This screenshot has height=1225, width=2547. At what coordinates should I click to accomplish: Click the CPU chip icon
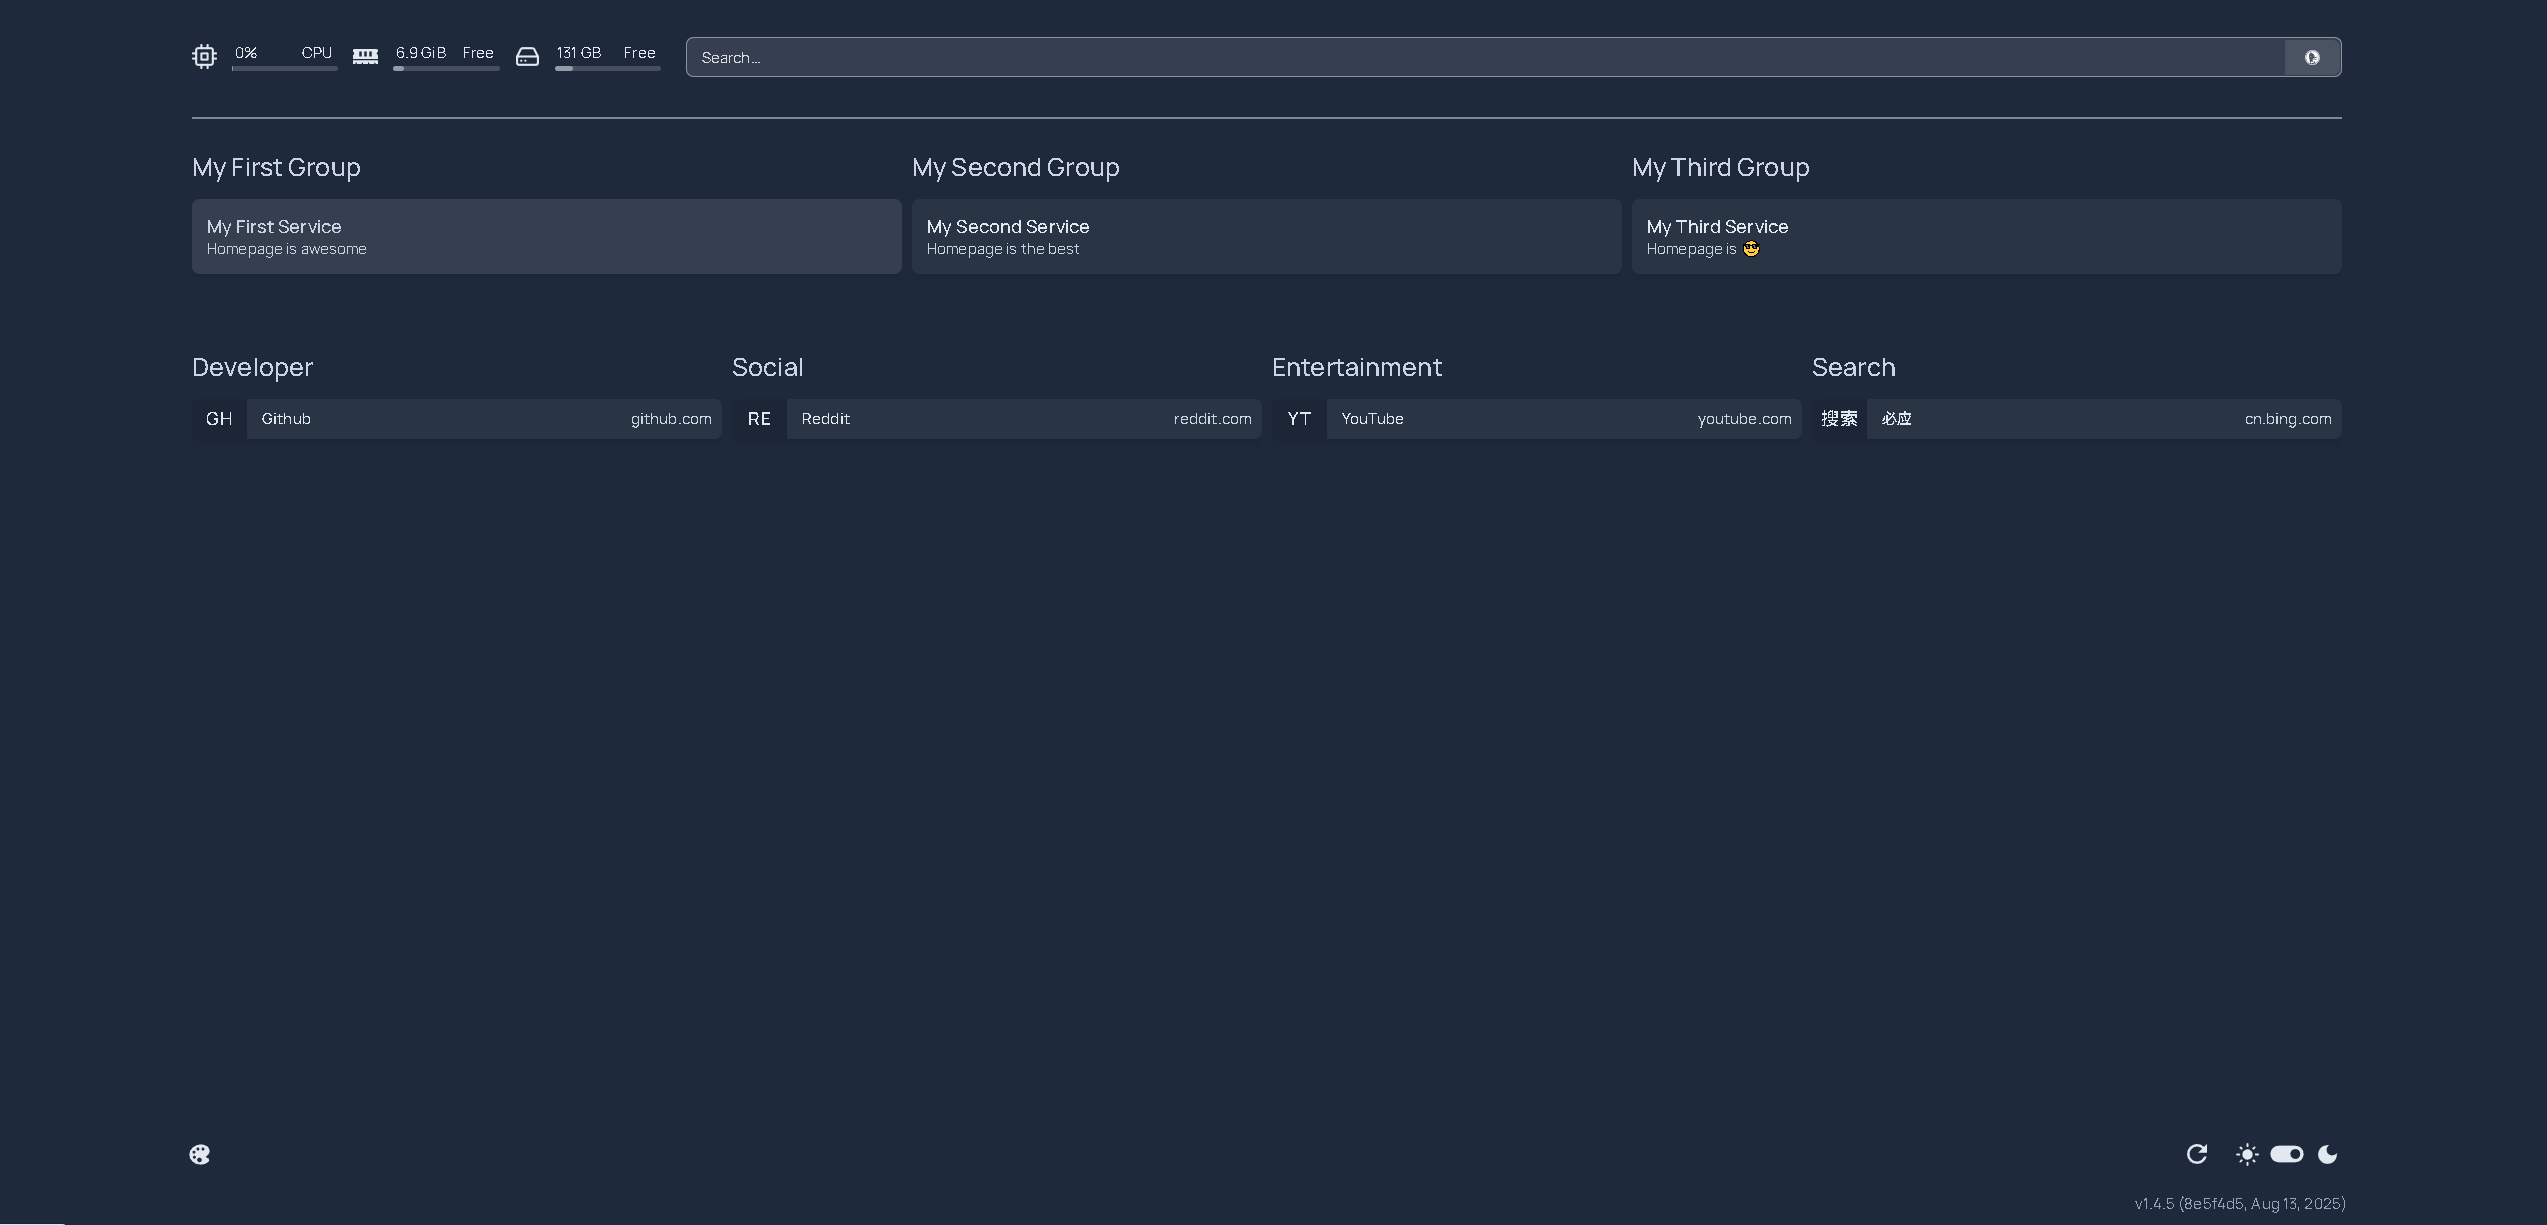pos(204,56)
